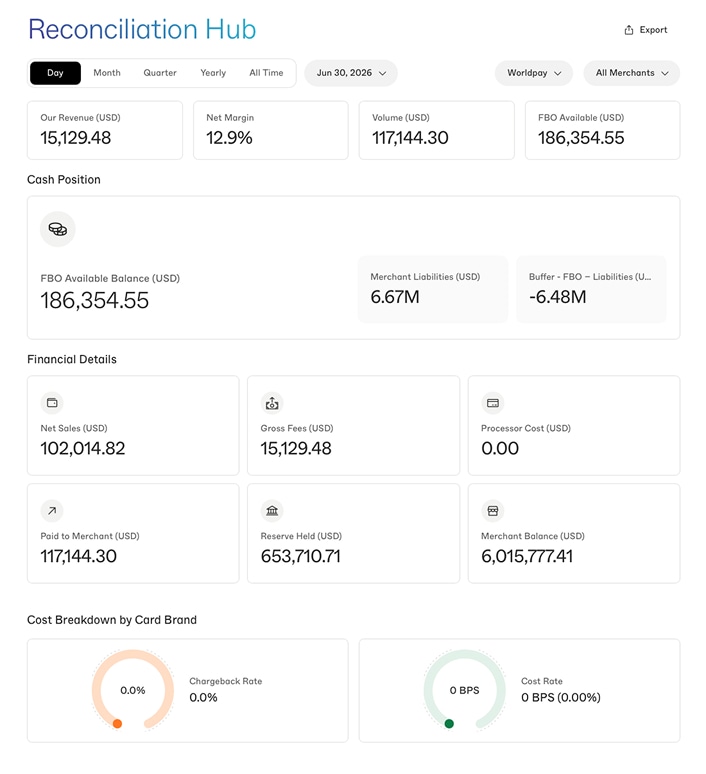Screen dimensions: 706x774
Task: Click the Processor Cost value 0.00
Action: point(500,448)
